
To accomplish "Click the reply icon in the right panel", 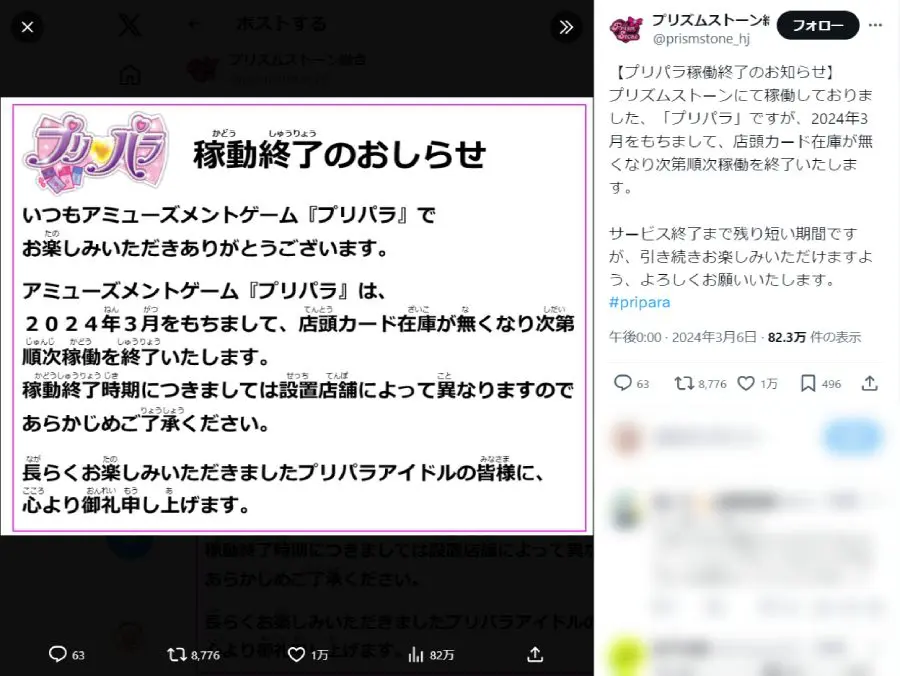I will [623, 383].
